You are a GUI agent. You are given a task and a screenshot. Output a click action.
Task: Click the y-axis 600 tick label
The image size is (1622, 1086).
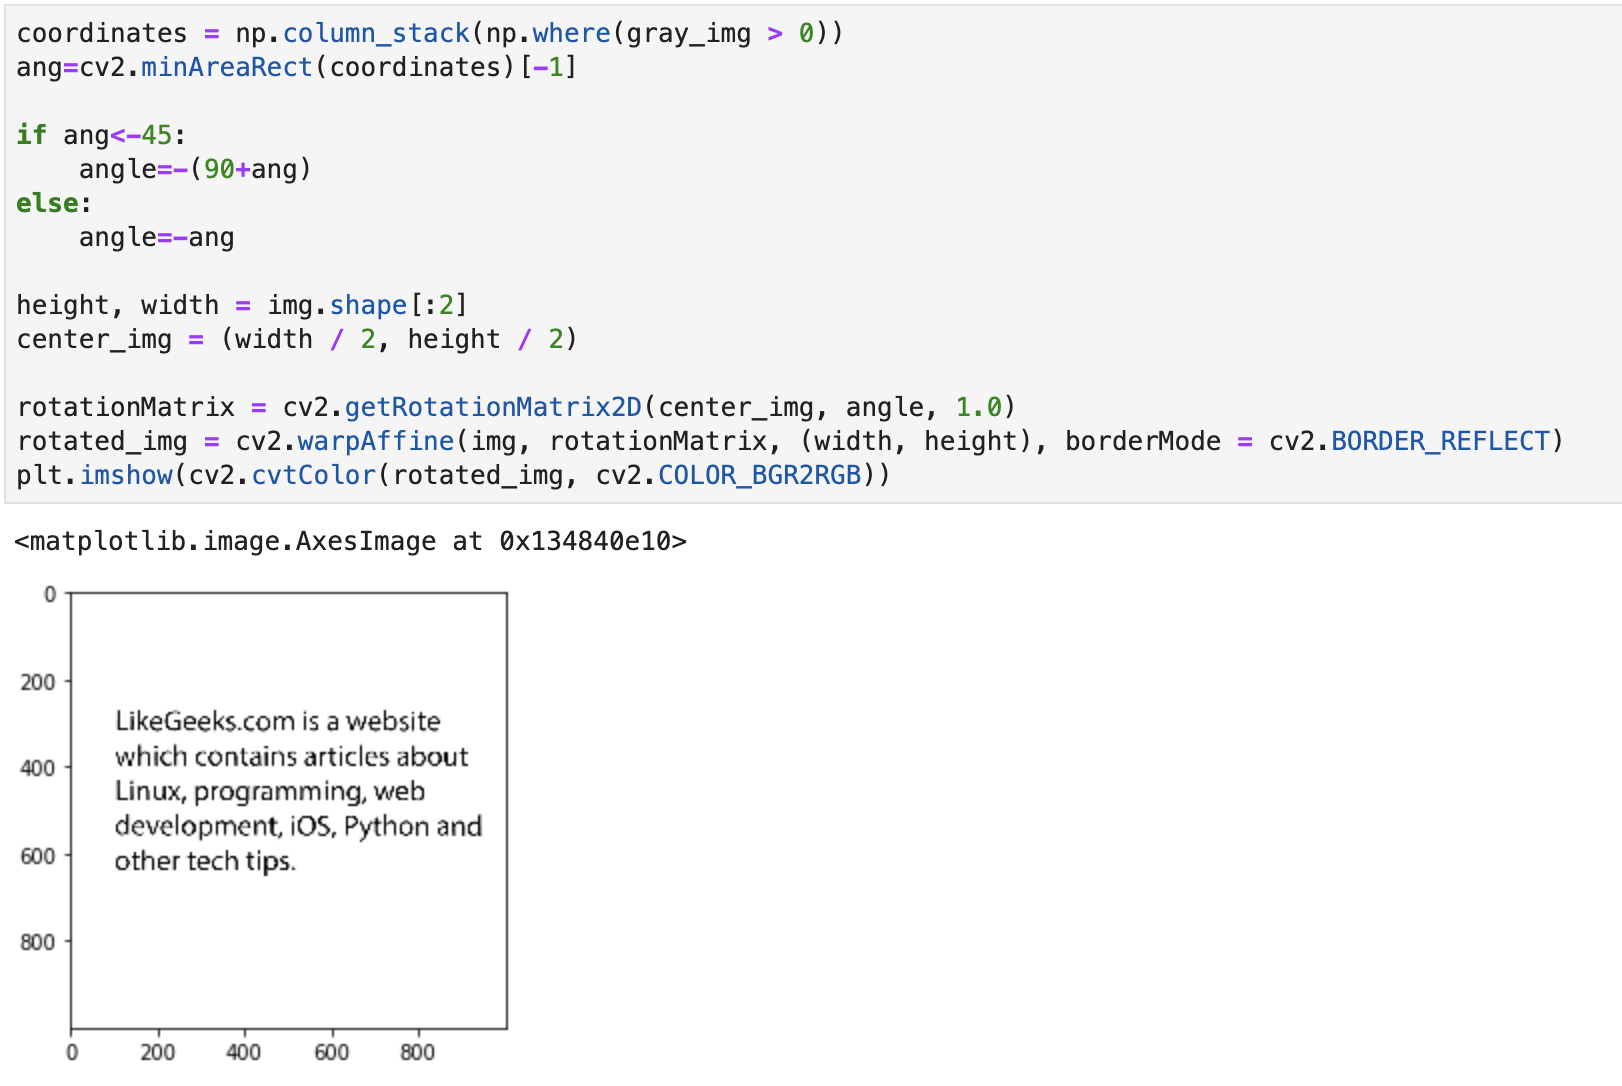pyautogui.click(x=38, y=856)
